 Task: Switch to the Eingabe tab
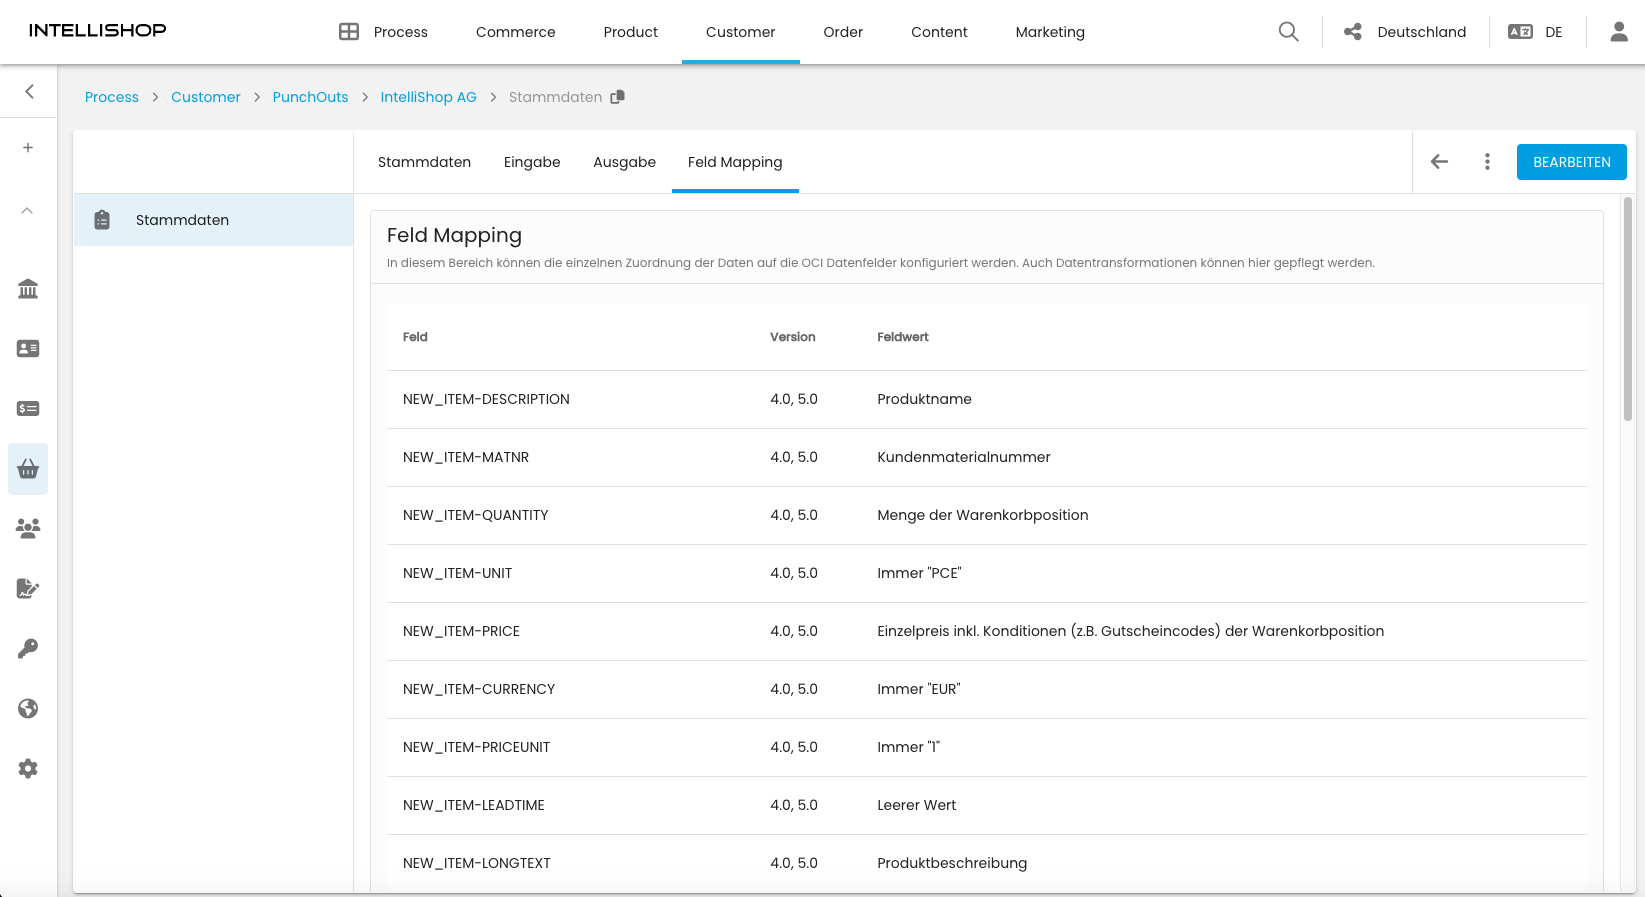[532, 162]
